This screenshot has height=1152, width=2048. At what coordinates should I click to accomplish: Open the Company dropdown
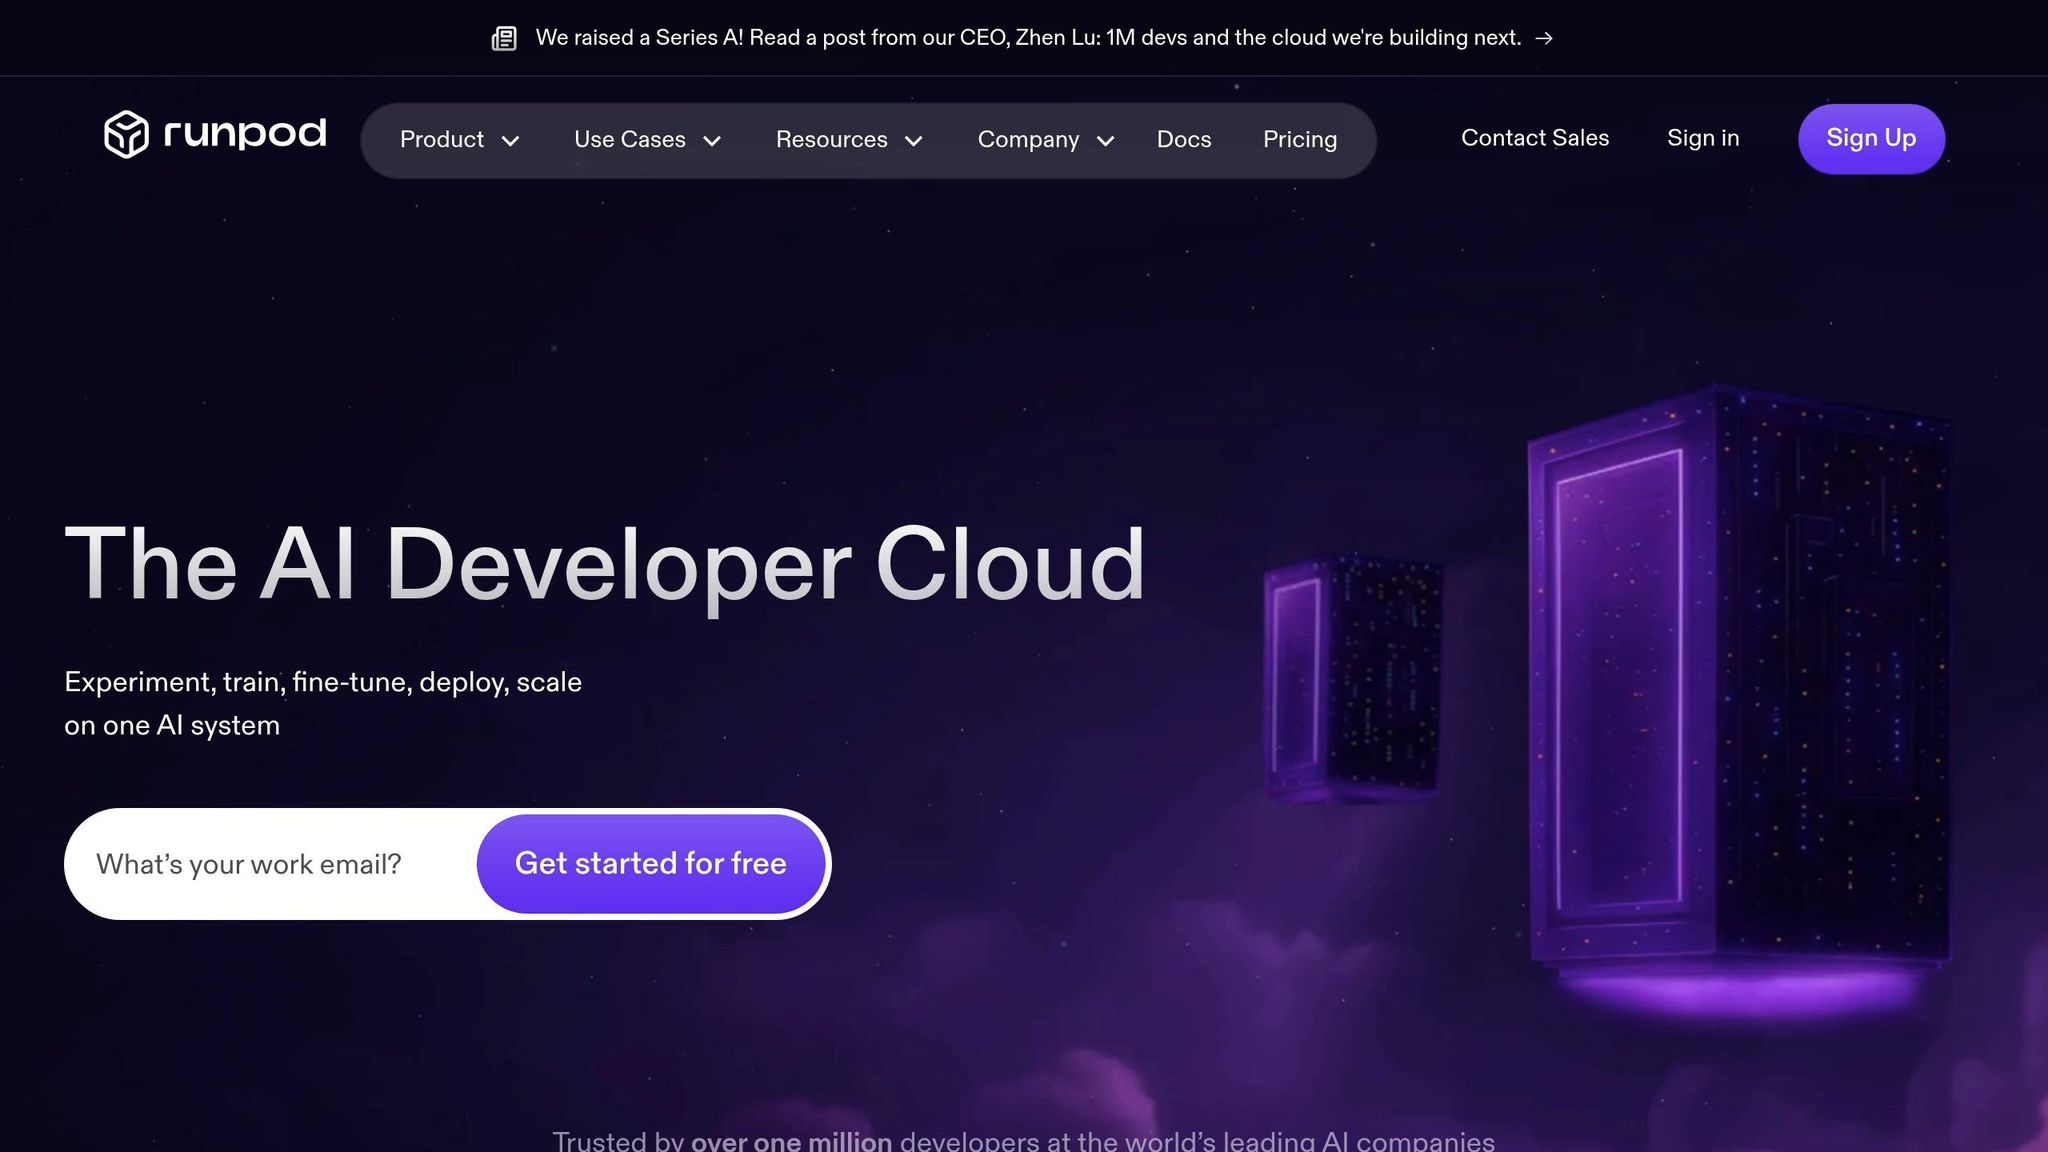(x=1046, y=140)
